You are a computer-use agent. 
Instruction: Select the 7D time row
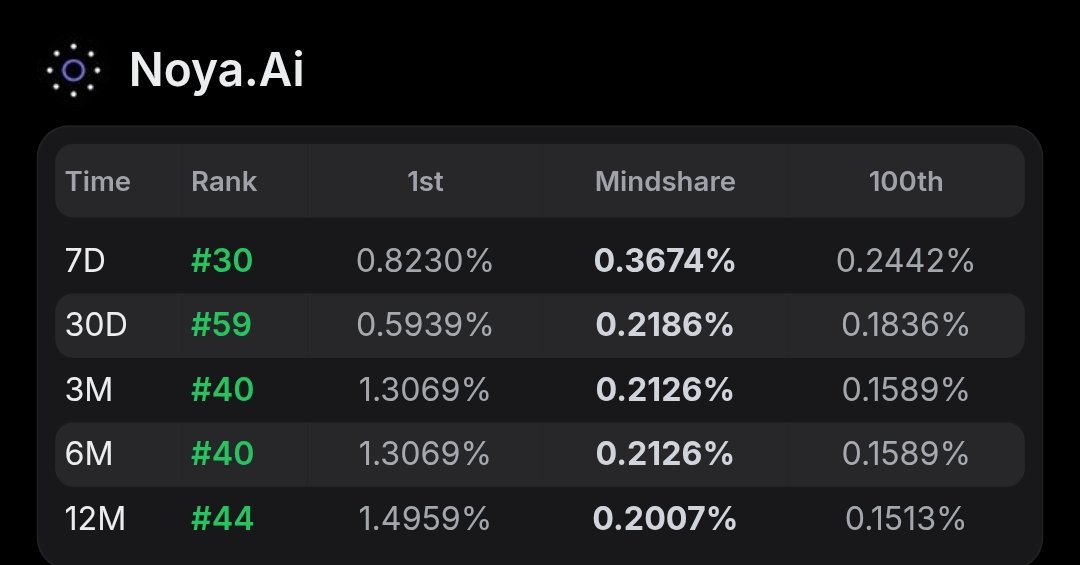click(540, 261)
